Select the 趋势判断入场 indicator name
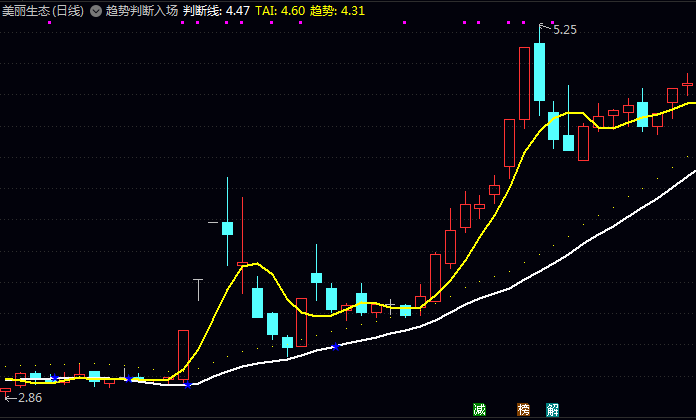 [142, 11]
